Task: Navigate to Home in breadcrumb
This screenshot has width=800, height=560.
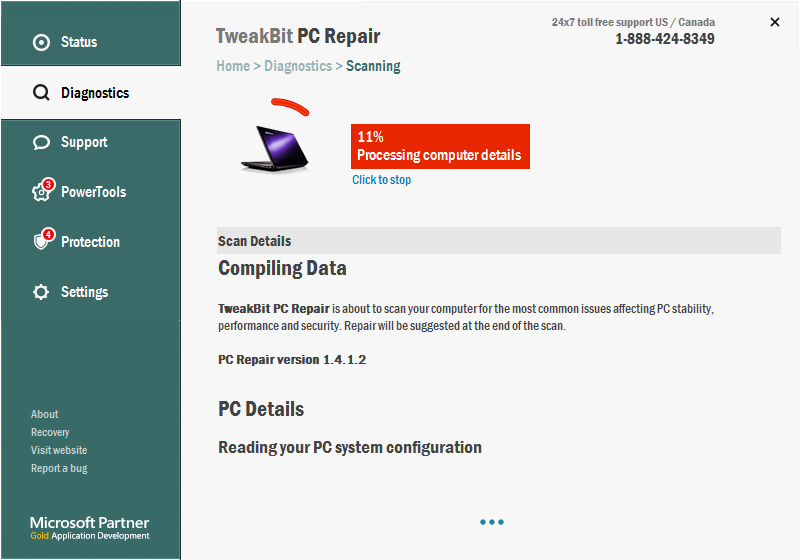Action: (232, 66)
